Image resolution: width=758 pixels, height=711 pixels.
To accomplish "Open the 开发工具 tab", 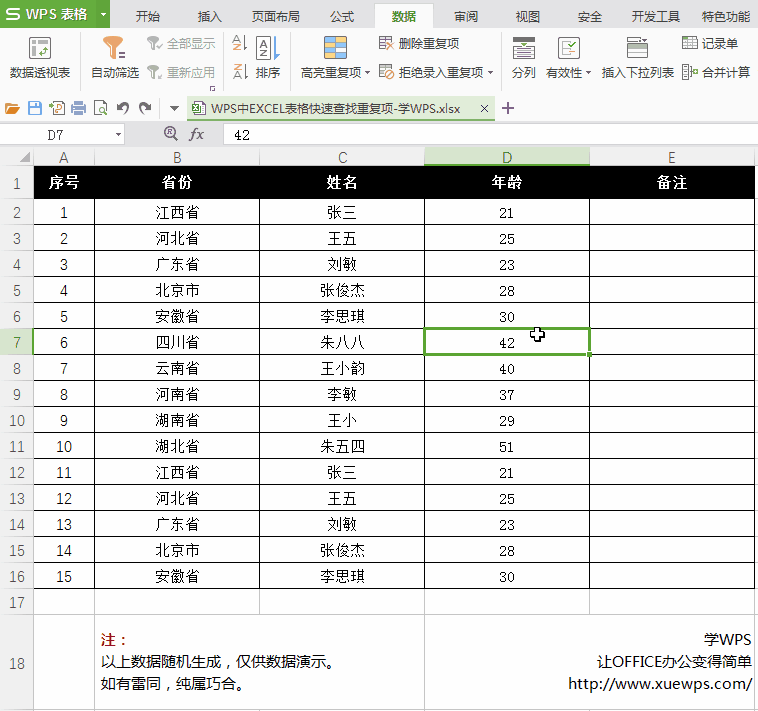I will (x=656, y=16).
